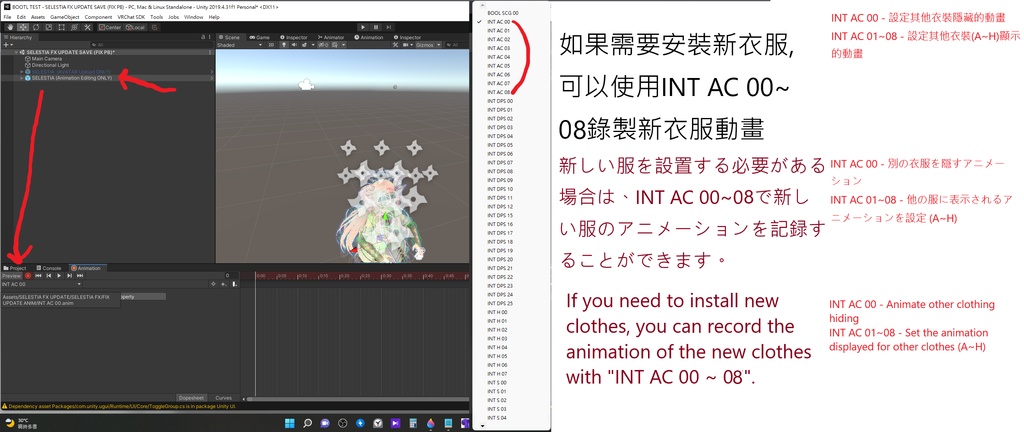
Task: Open the Assets menu
Action: point(38,16)
